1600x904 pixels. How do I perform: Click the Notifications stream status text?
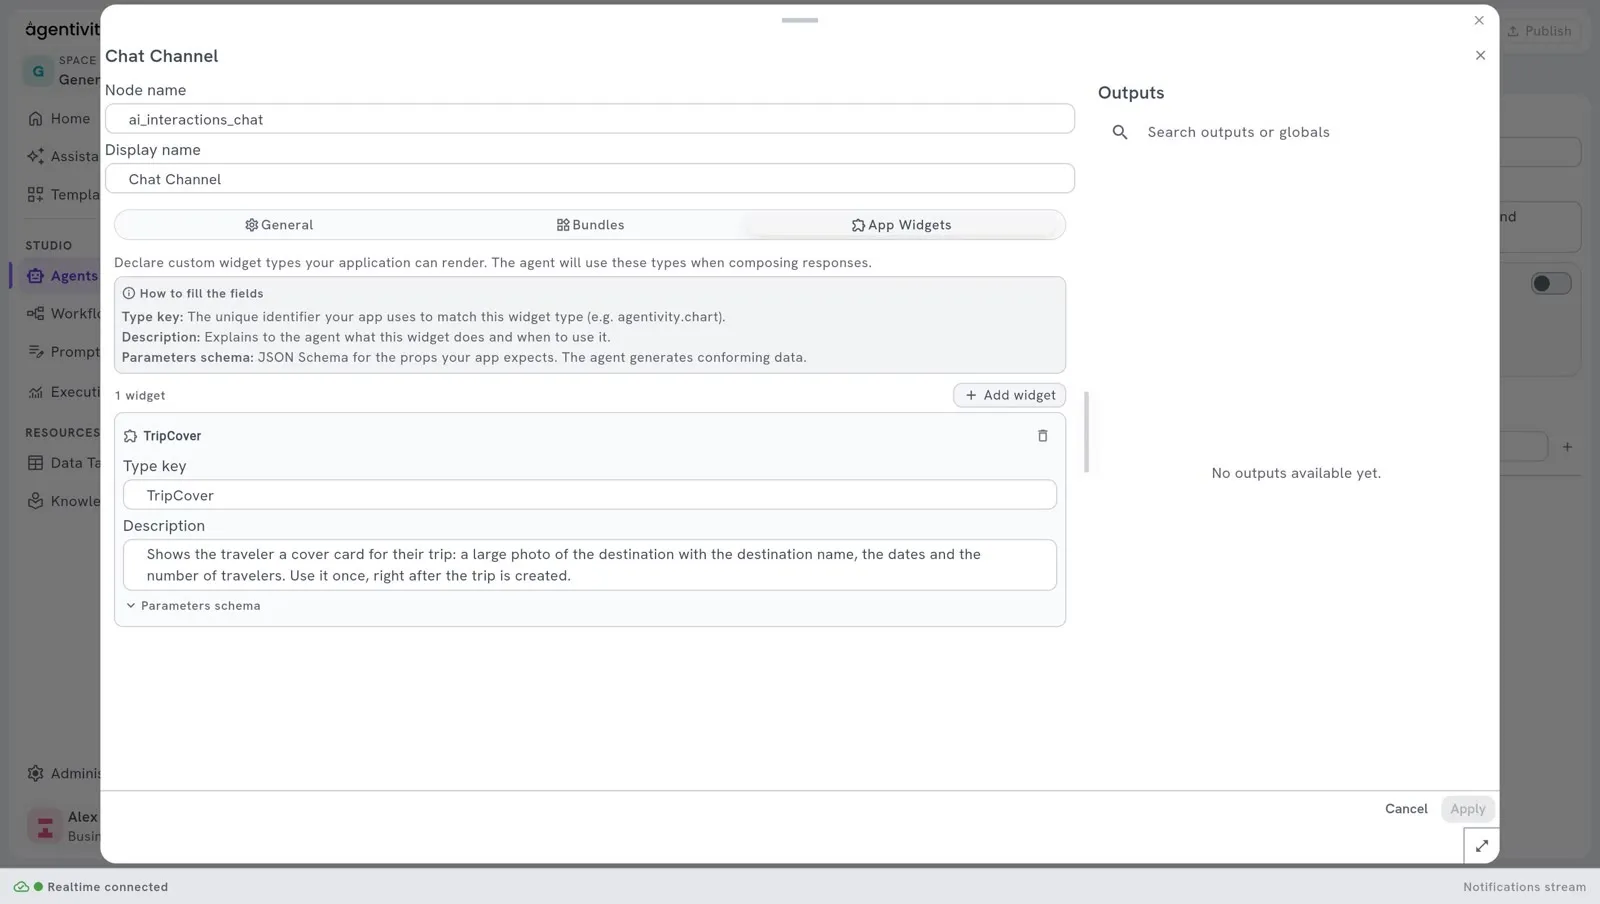pos(1524,887)
